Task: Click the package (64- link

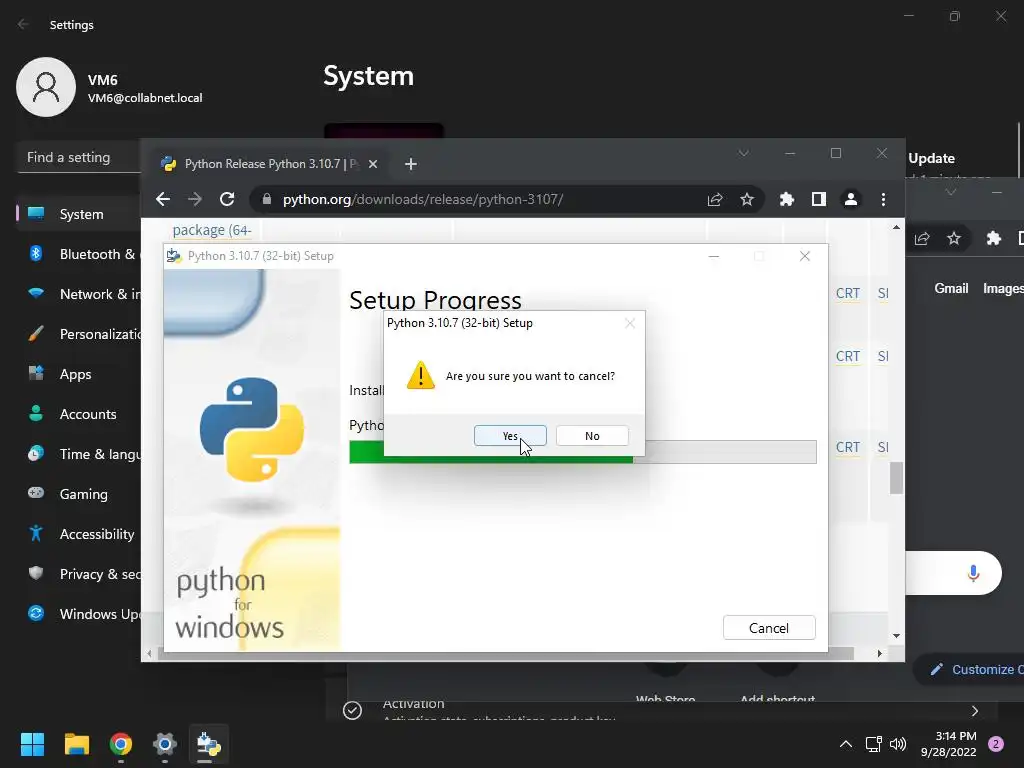Action: coord(212,230)
